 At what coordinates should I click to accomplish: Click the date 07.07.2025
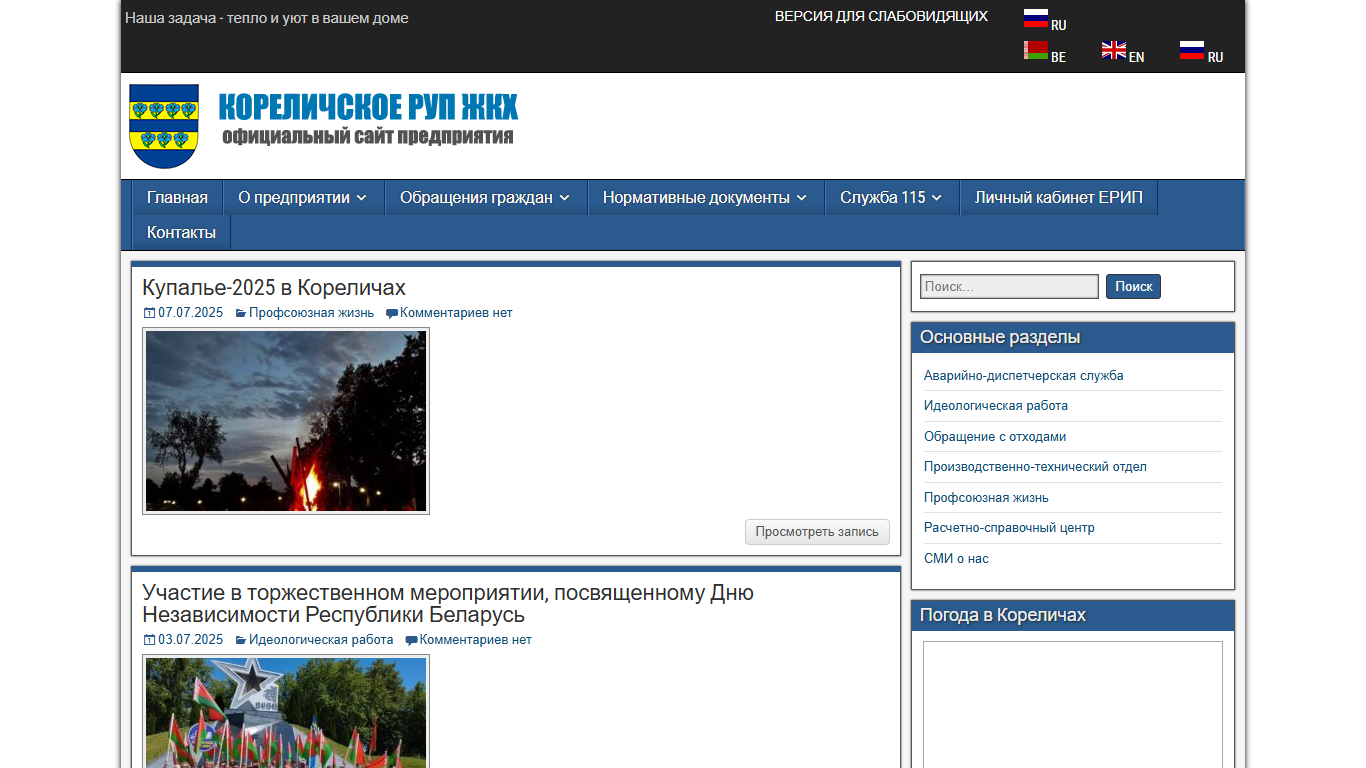coord(190,313)
